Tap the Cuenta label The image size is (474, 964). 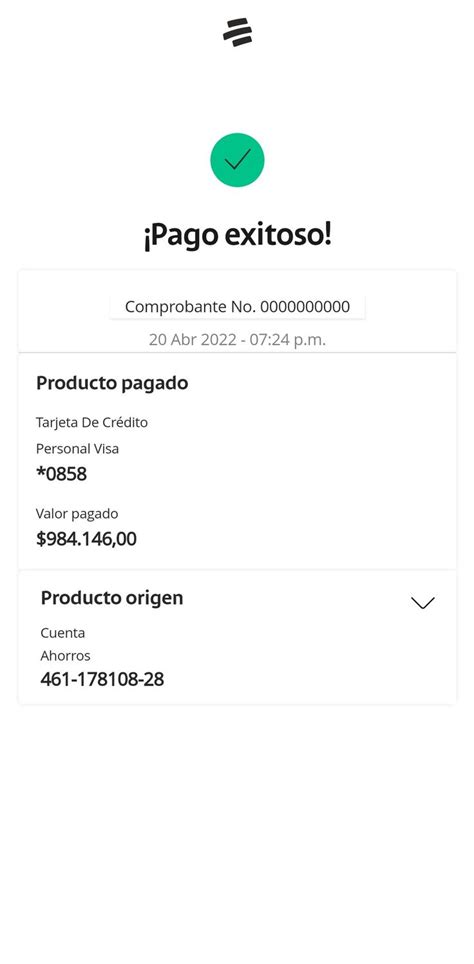63,633
